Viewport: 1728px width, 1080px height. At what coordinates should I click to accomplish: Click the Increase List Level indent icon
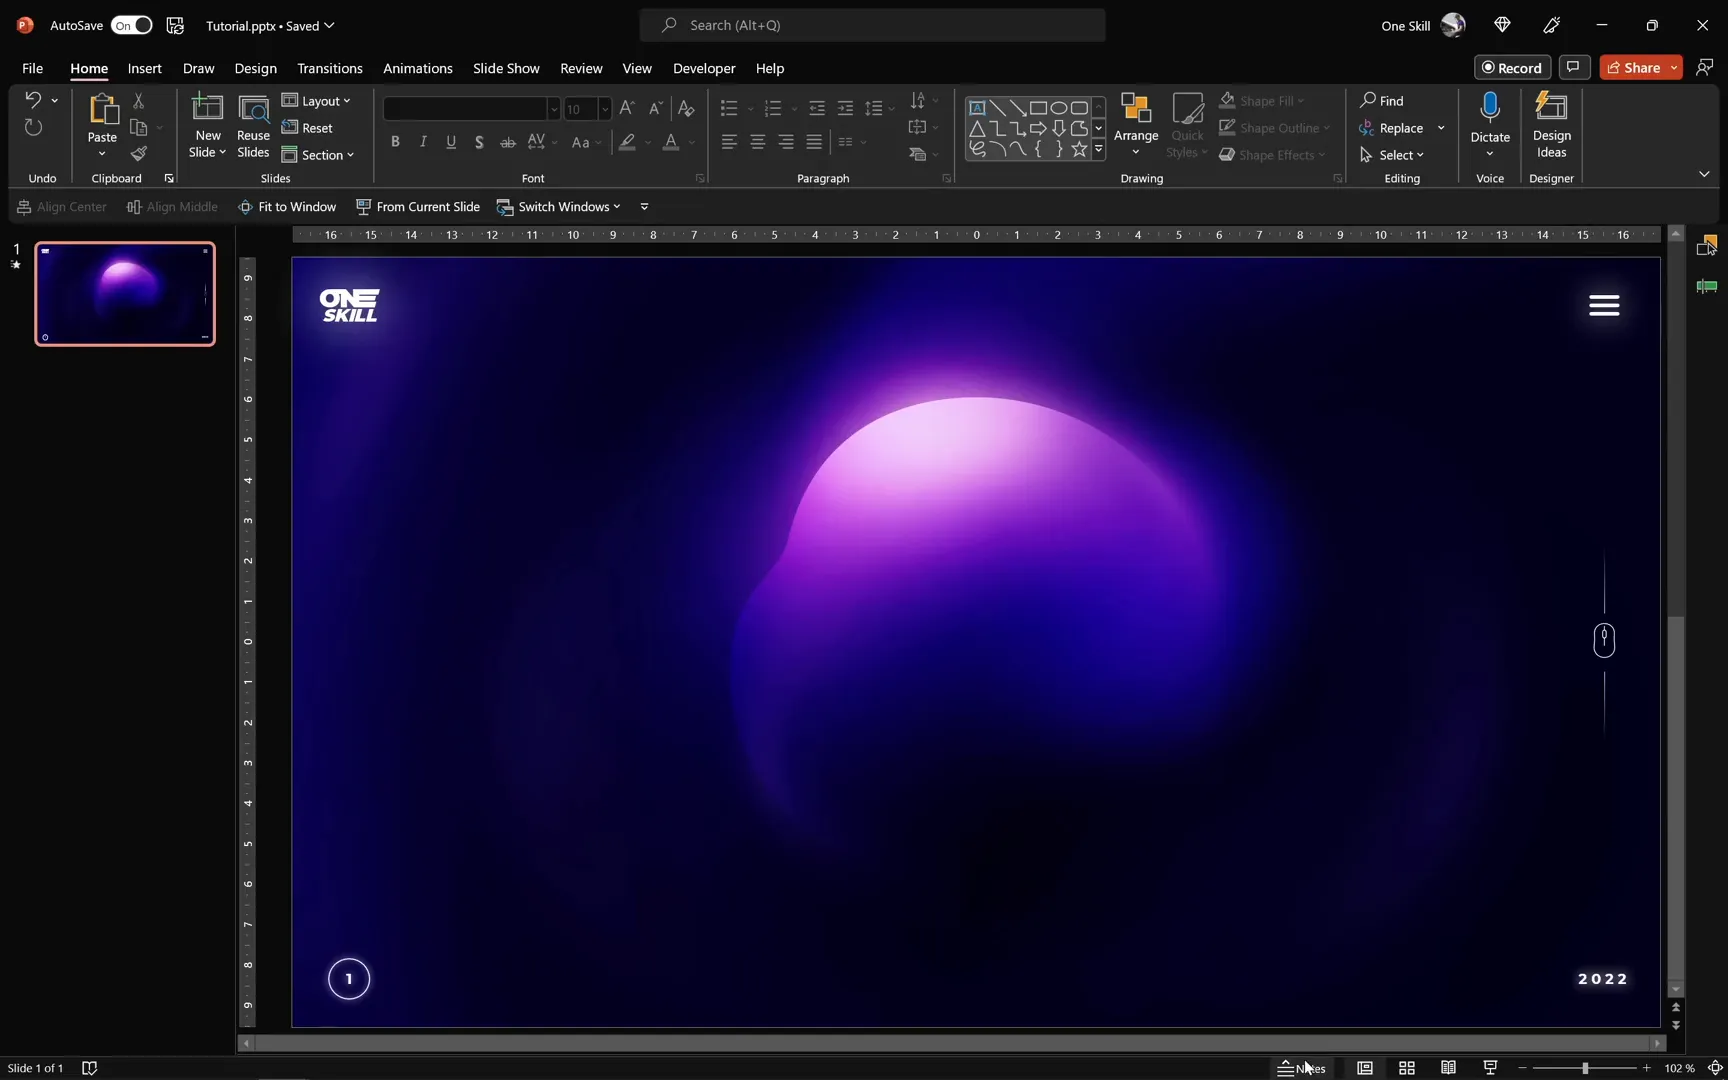[845, 108]
